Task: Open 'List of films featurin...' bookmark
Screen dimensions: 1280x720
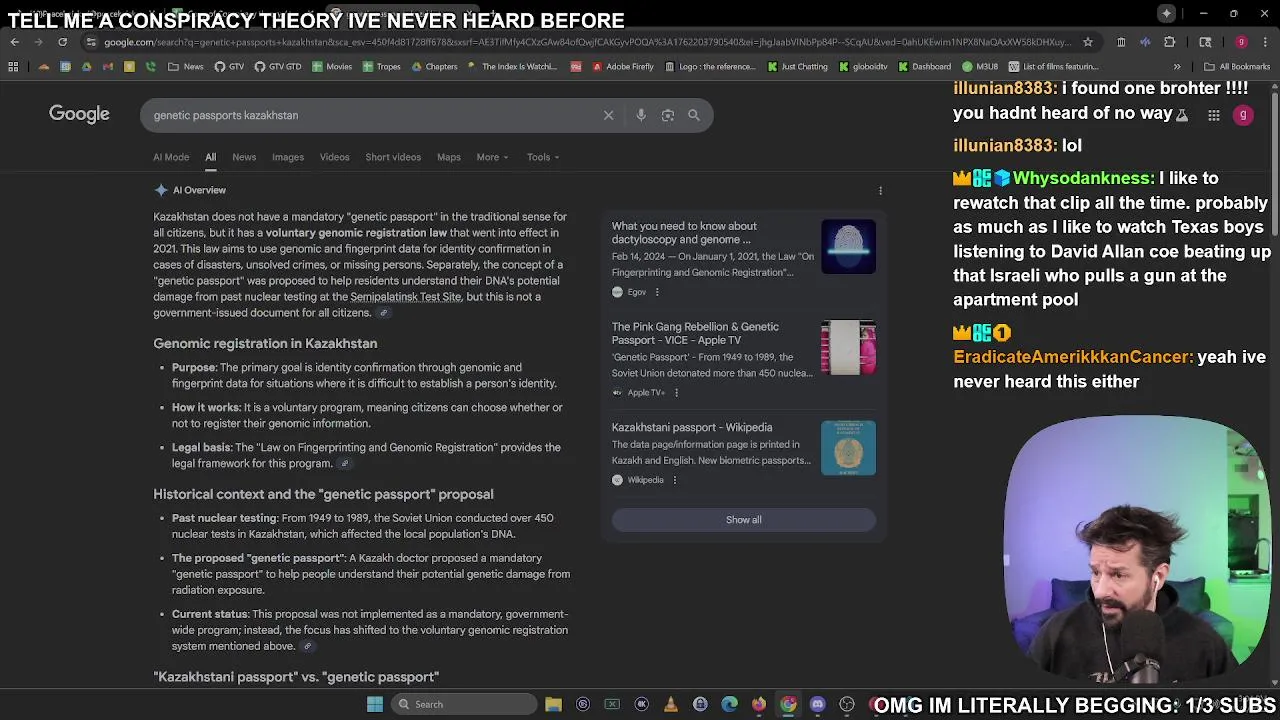Action: click(1053, 67)
